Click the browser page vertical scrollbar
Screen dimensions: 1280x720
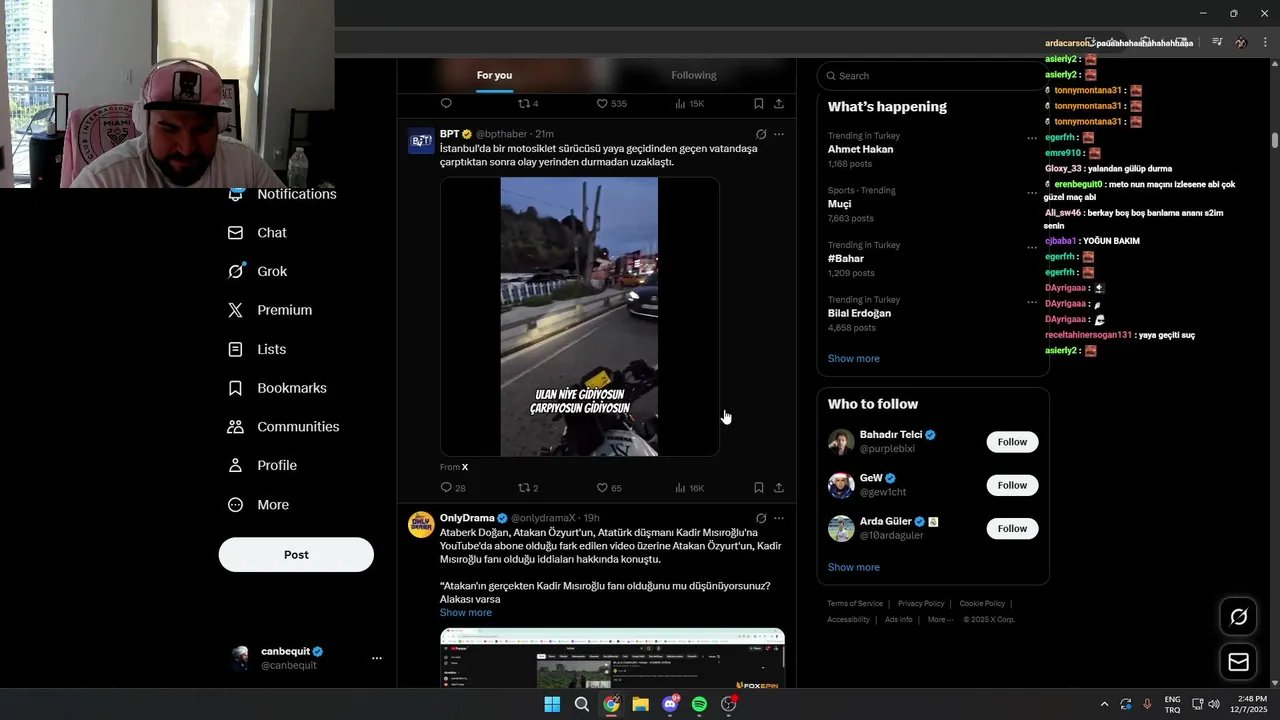point(1274,140)
